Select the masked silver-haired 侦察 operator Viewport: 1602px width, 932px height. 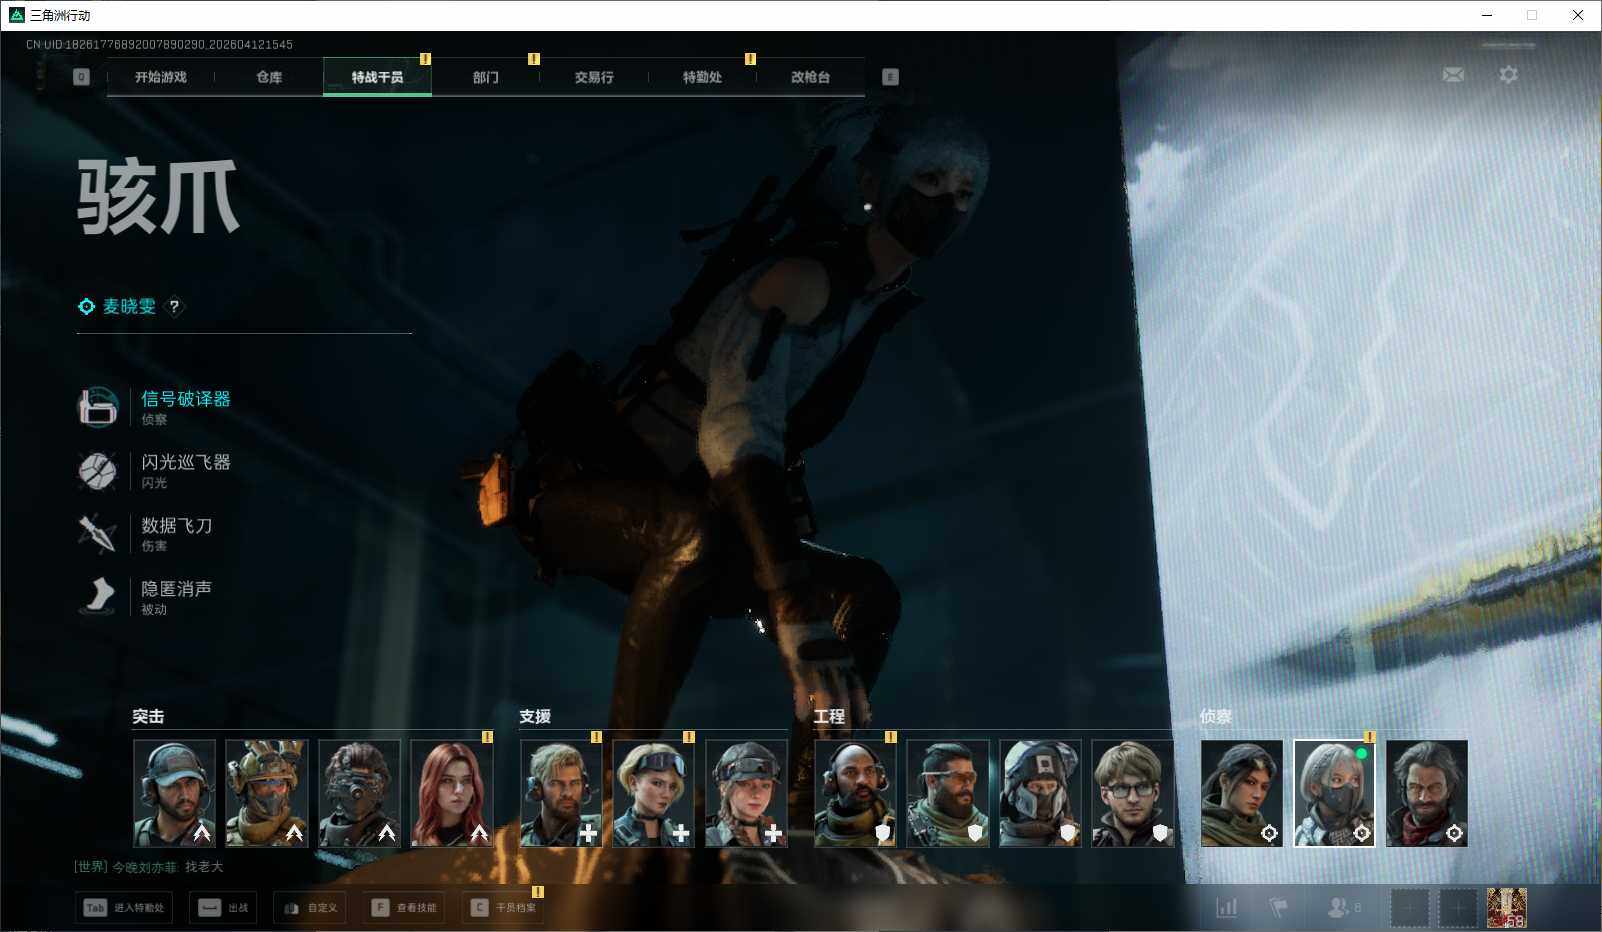pyautogui.click(x=1334, y=793)
